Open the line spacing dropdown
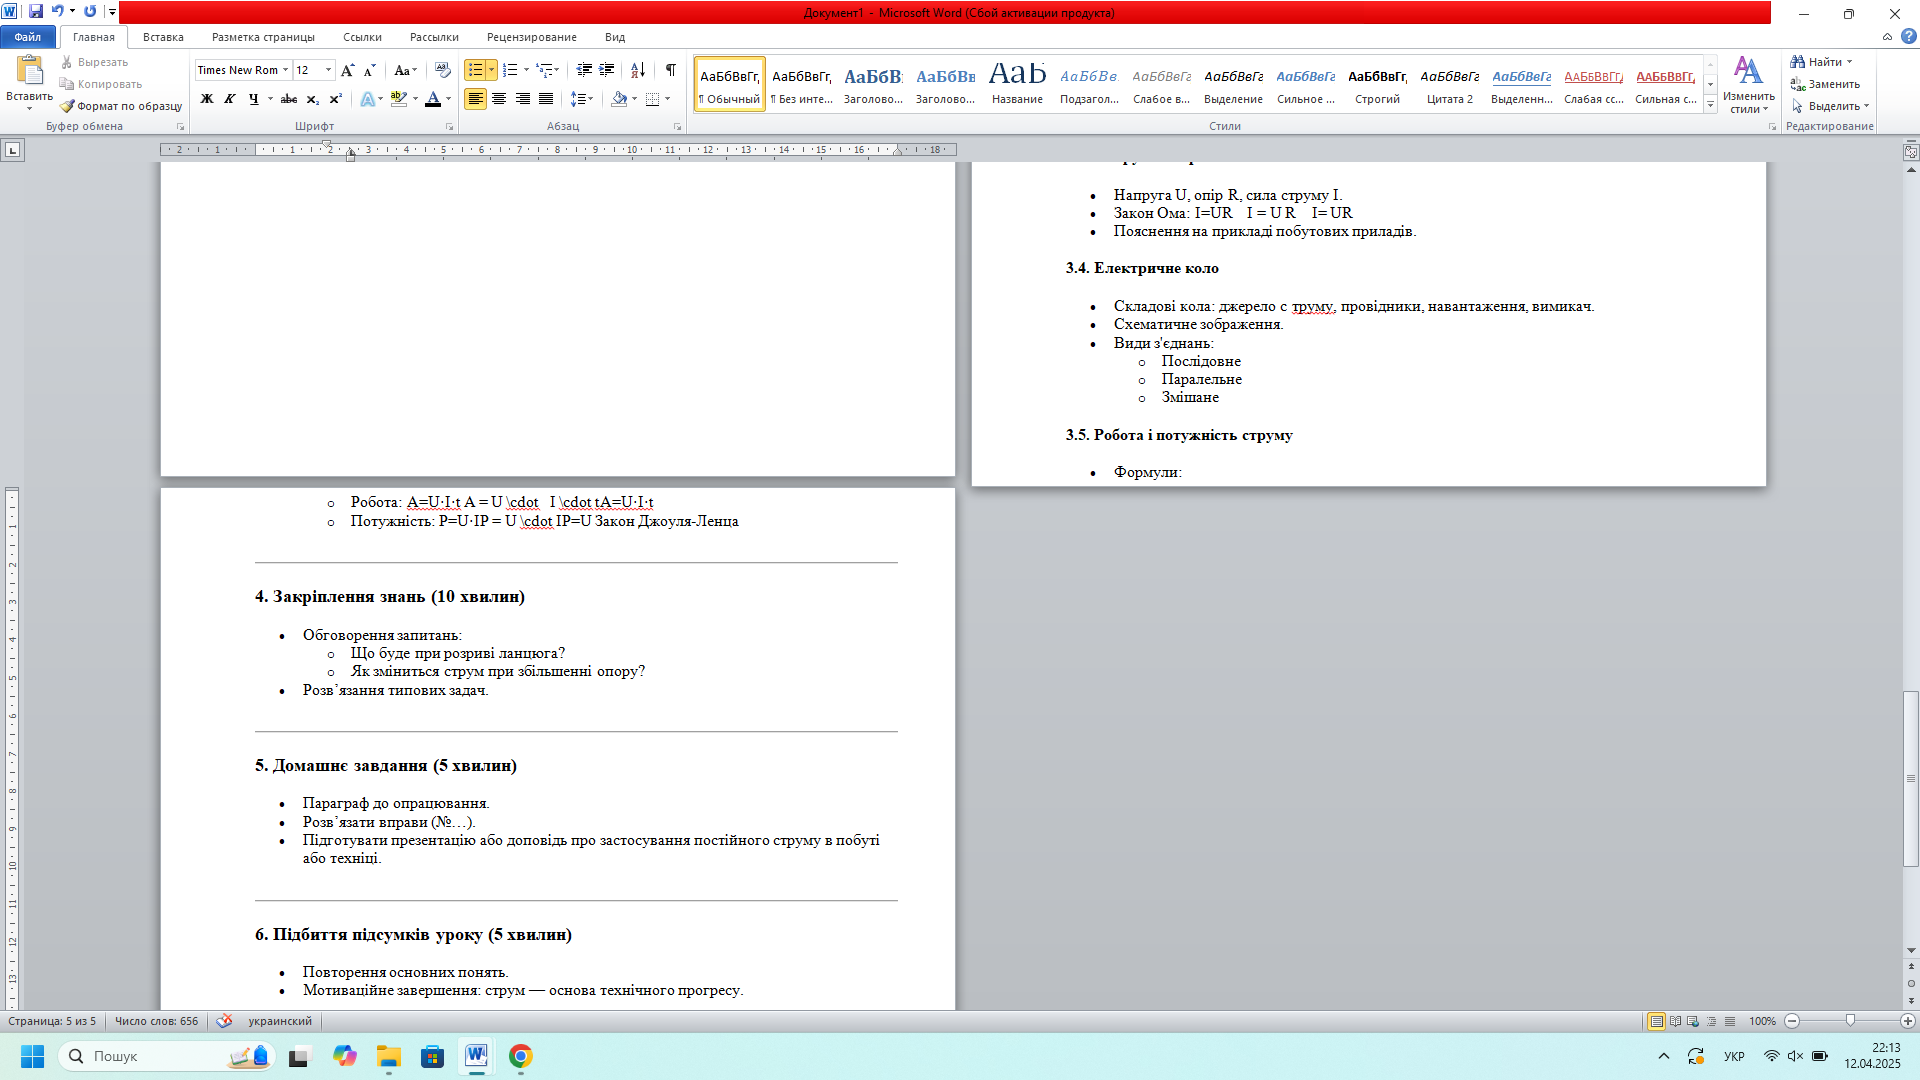This screenshot has height=1080, width=1920. (x=581, y=99)
